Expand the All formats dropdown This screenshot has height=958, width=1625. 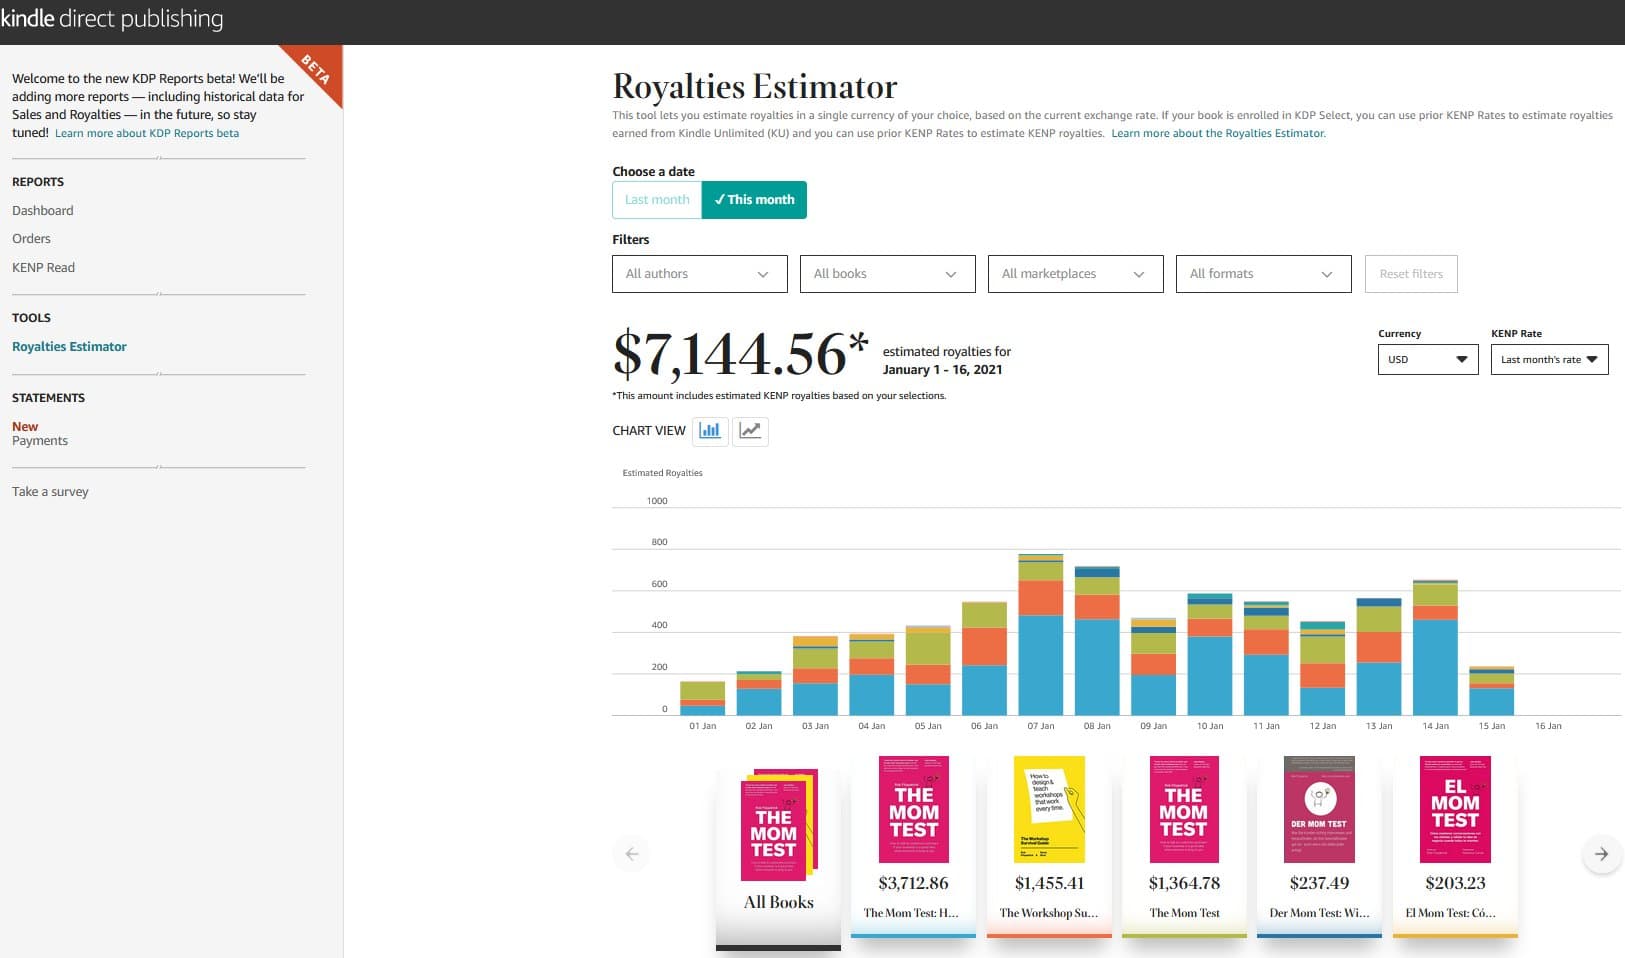(1263, 273)
